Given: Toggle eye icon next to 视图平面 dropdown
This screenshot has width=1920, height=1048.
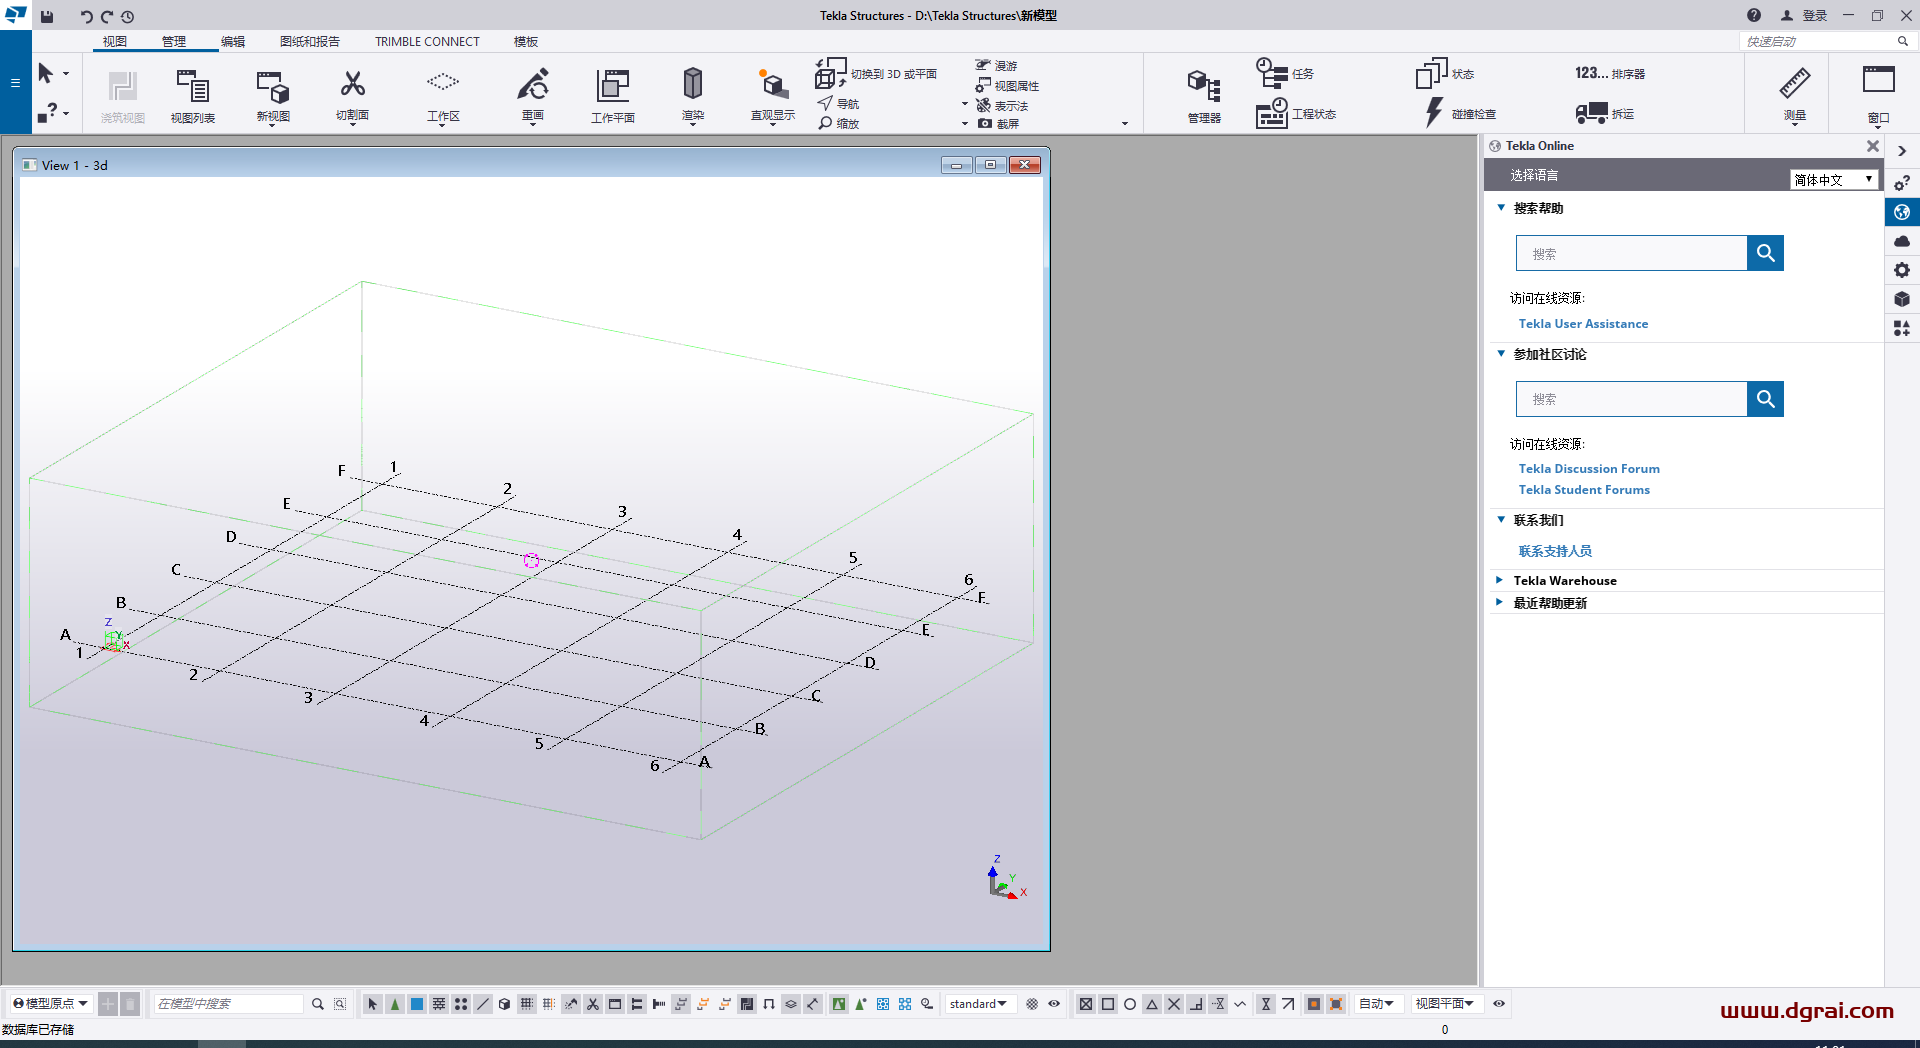Looking at the screenshot, I should (x=1499, y=1004).
